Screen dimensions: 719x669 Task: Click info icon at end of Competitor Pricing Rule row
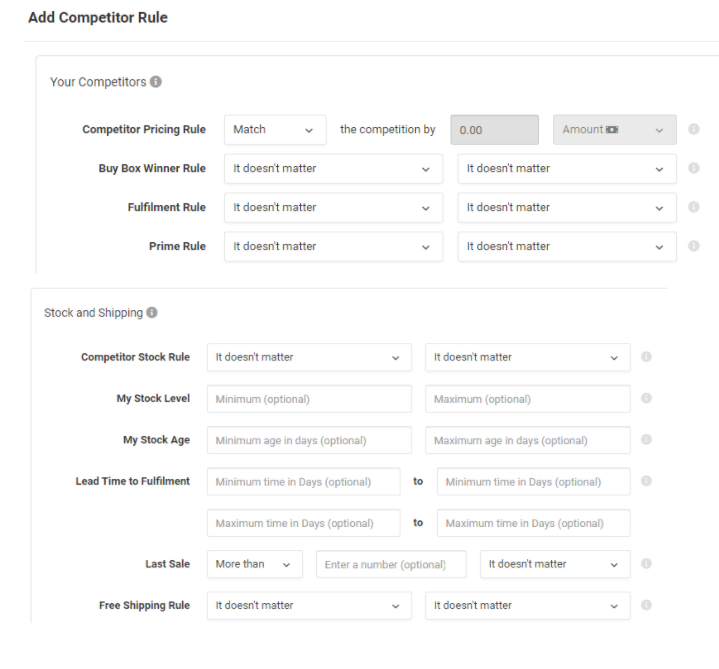coord(693,129)
